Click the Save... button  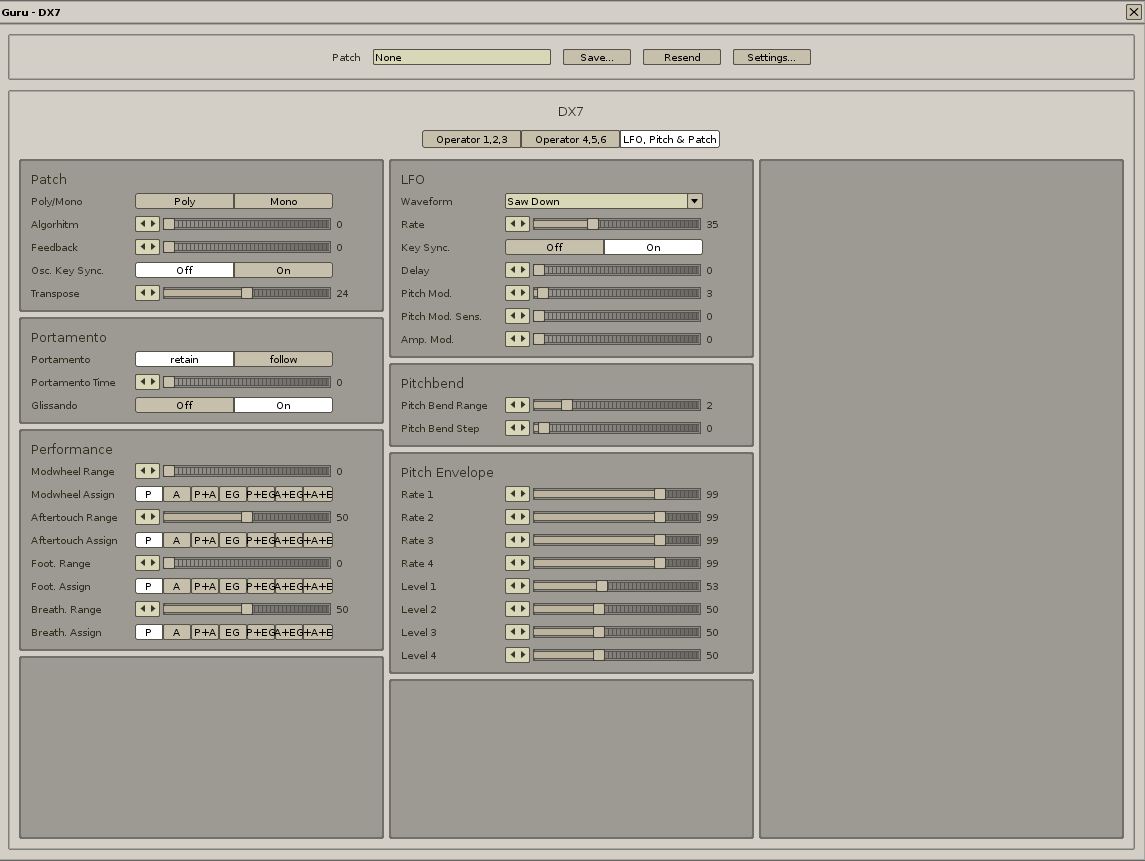tap(597, 57)
